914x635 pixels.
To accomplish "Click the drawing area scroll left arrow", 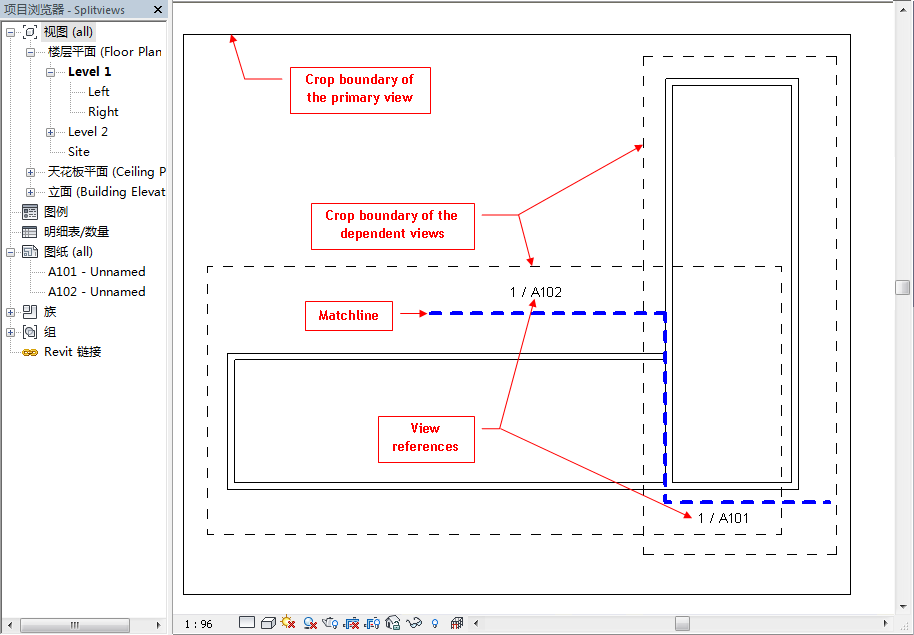I will click(x=476, y=623).
